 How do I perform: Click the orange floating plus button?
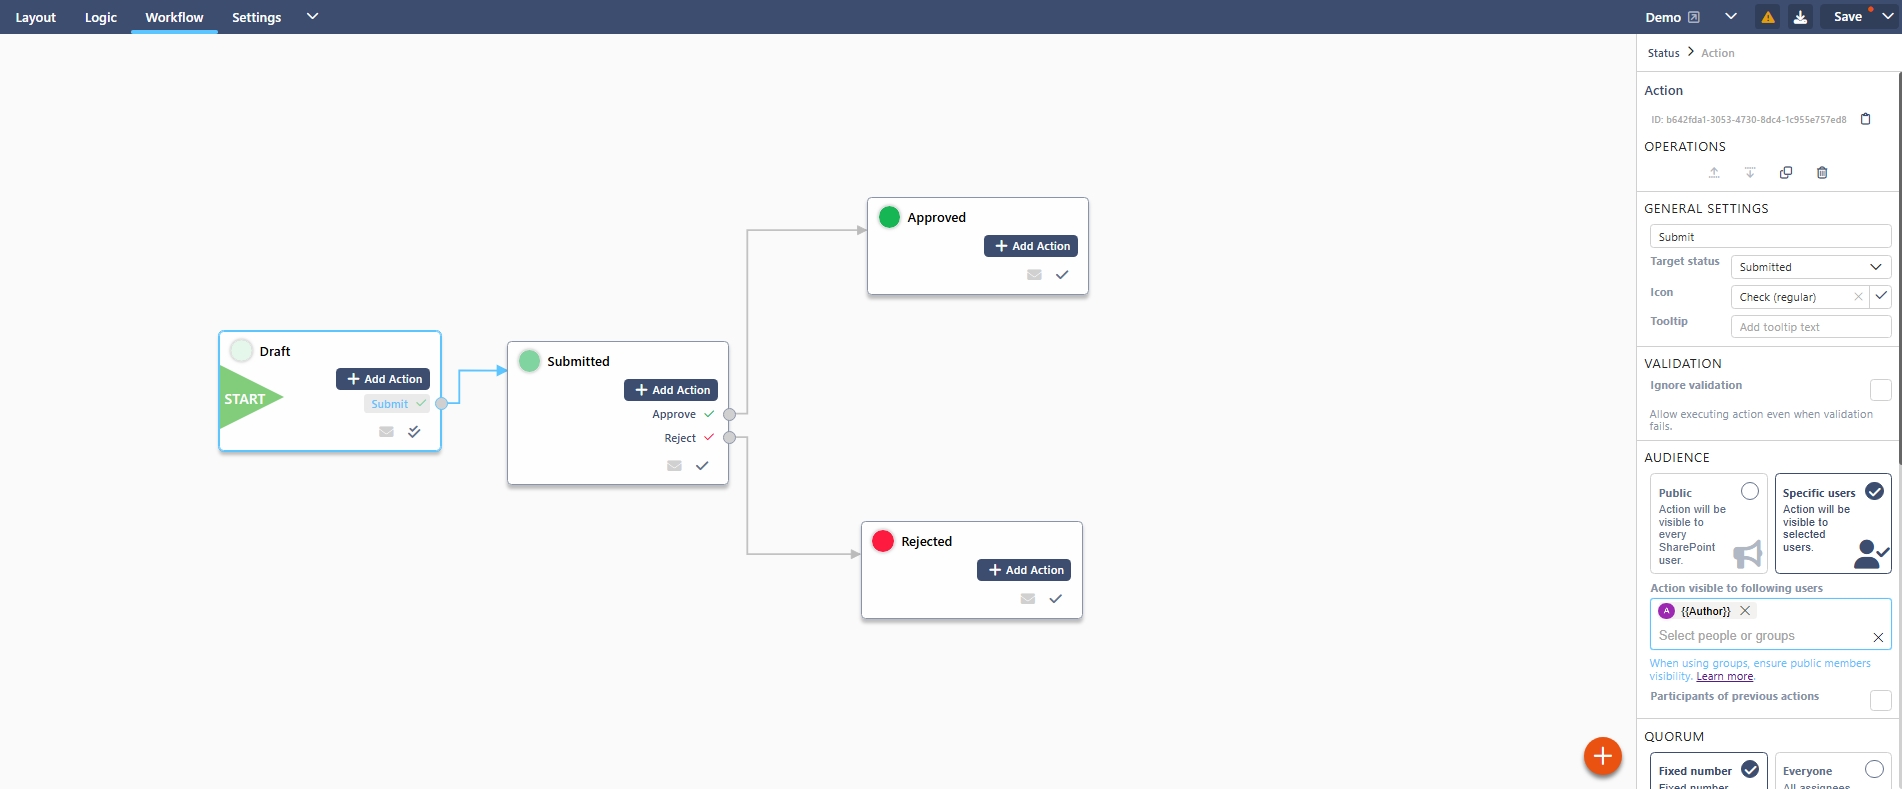pos(1602,756)
